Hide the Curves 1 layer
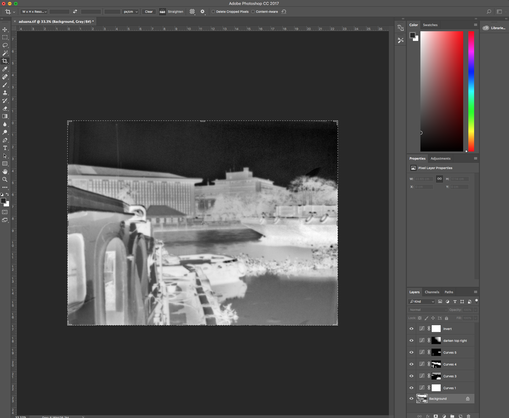This screenshot has height=418, width=509. pos(411,388)
